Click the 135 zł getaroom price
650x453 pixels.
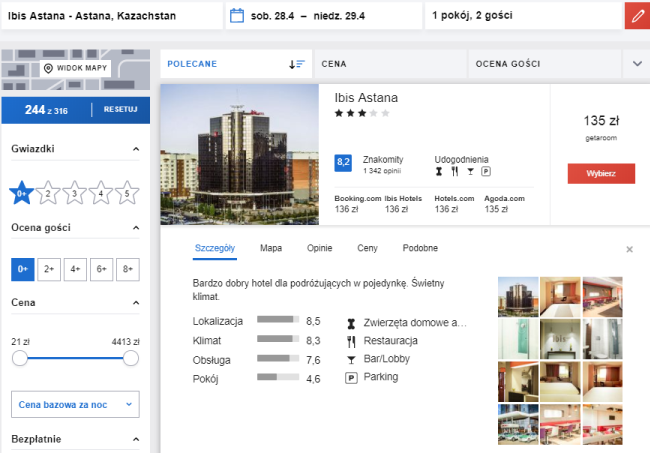point(601,127)
